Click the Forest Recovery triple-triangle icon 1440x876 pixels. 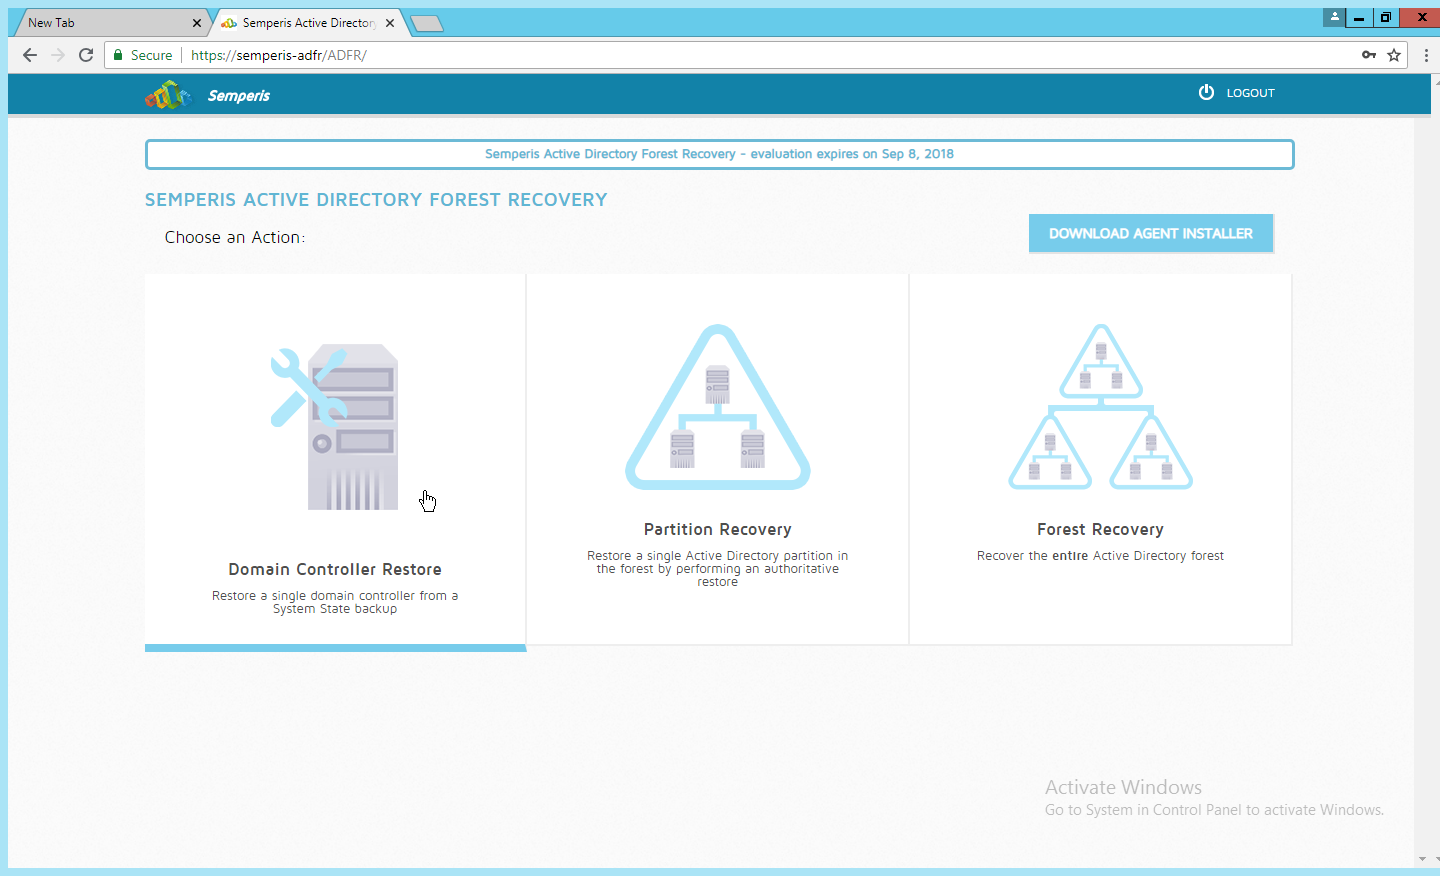coord(1100,407)
